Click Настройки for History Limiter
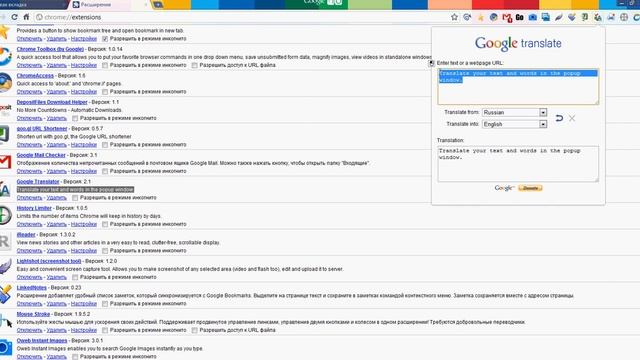Image resolution: width=640 pixels, height=360 pixels. 84,224
